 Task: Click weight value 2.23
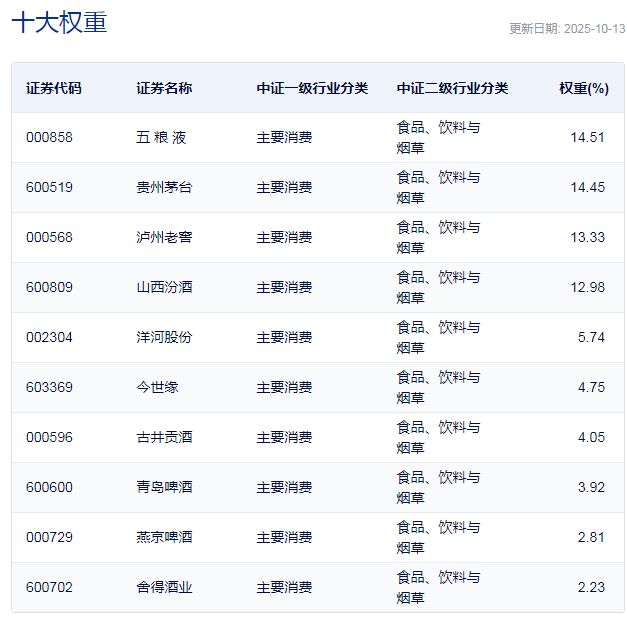[x=591, y=587]
